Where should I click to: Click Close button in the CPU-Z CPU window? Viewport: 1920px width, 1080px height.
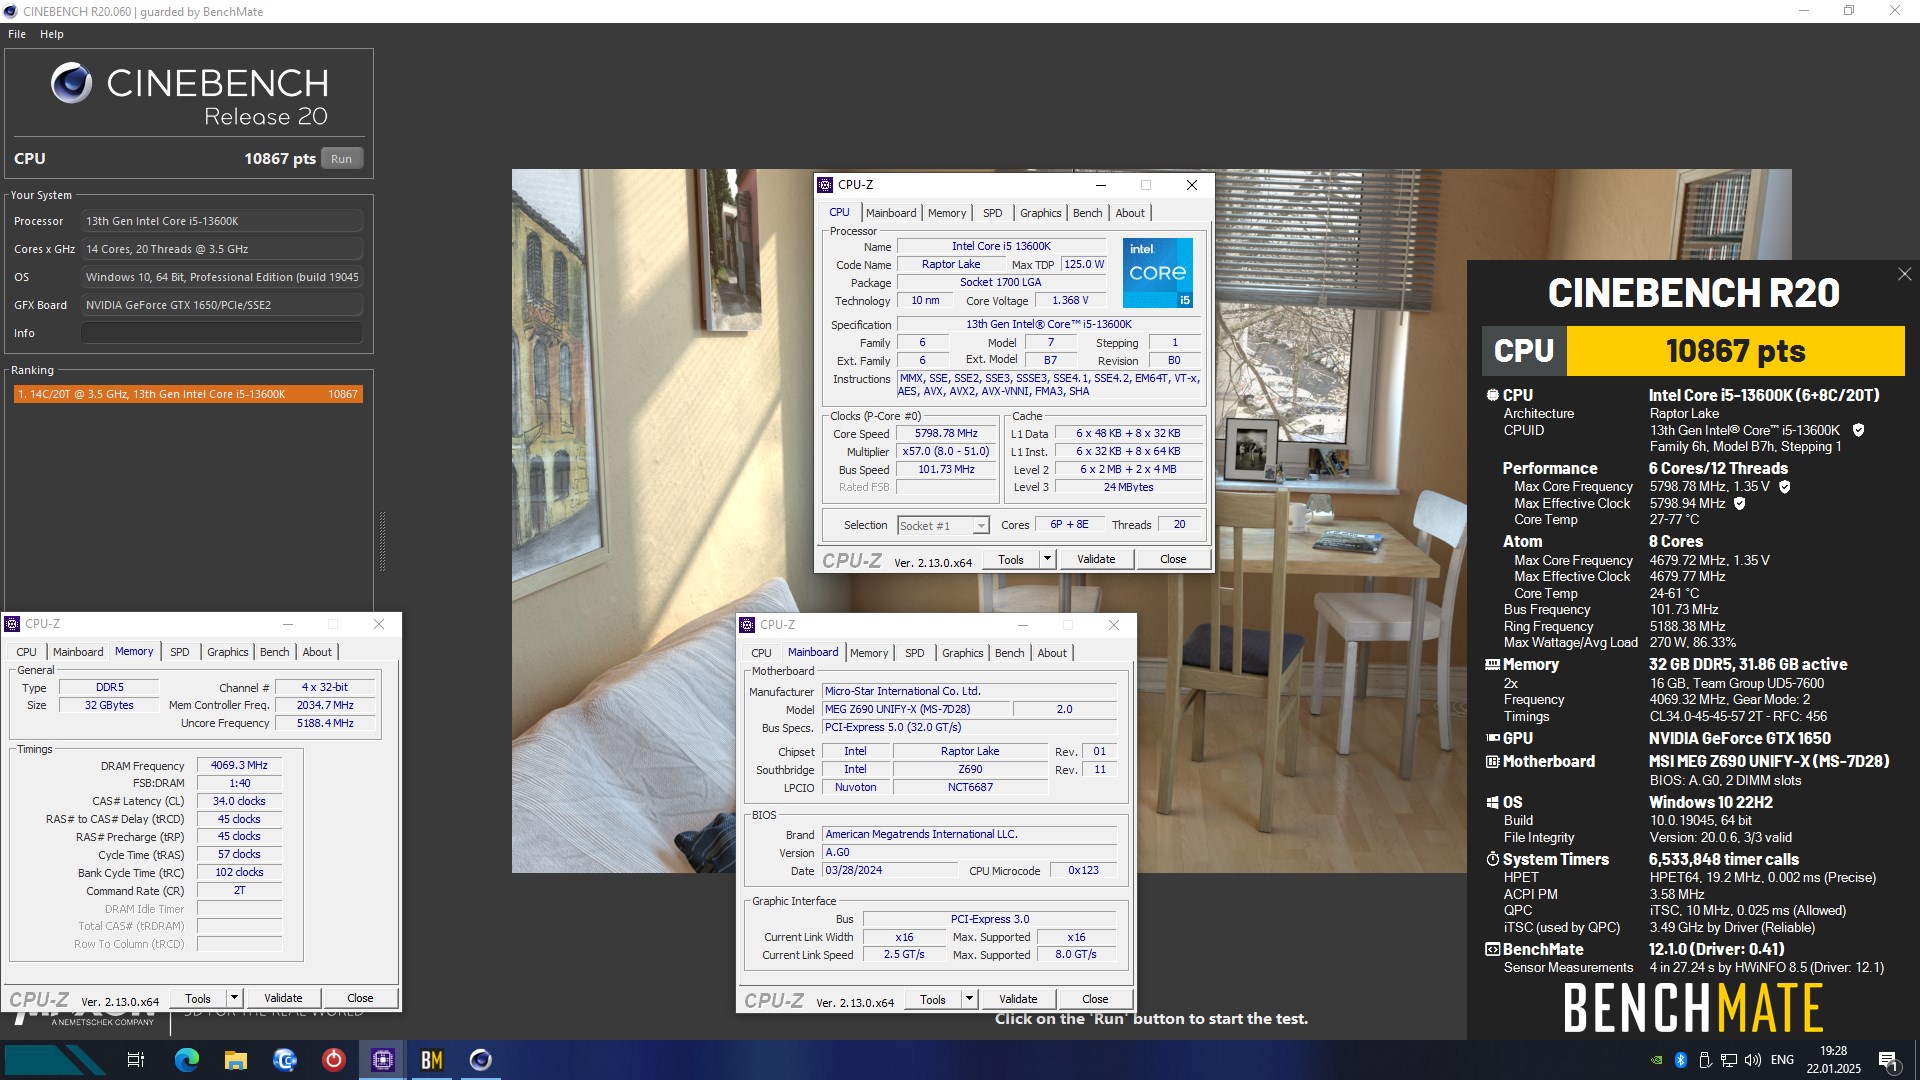click(x=1173, y=559)
